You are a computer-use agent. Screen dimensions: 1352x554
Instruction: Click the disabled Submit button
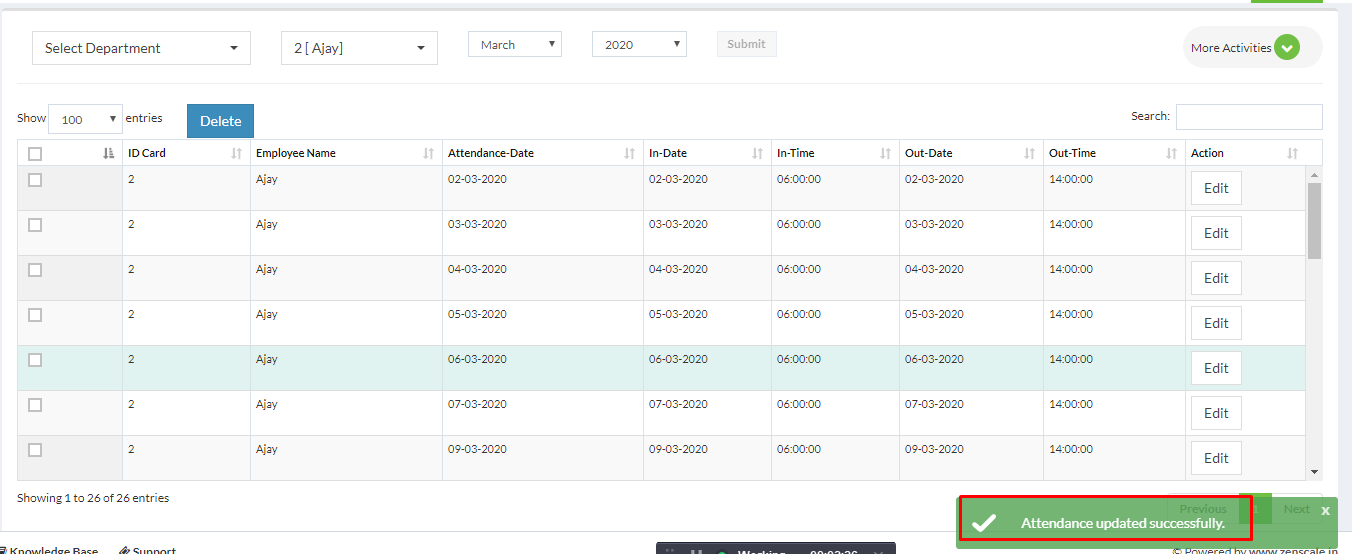746,44
